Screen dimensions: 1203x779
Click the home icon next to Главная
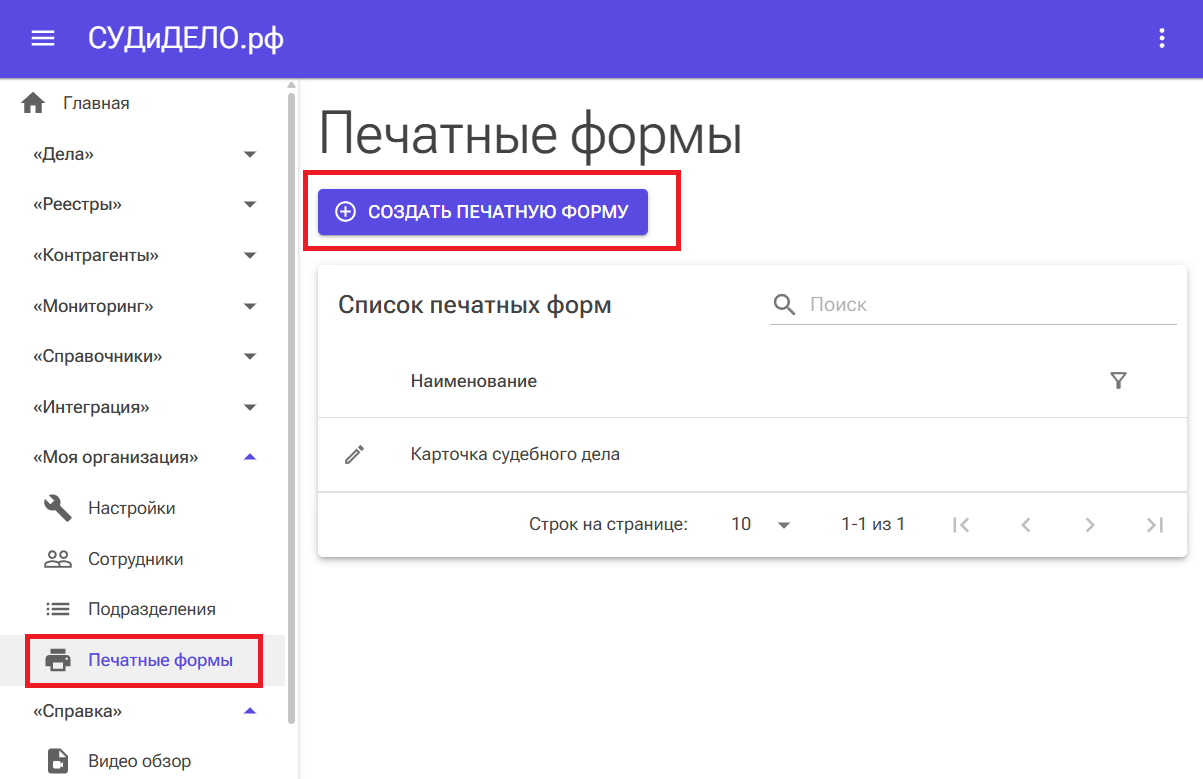(x=34, y=102)
